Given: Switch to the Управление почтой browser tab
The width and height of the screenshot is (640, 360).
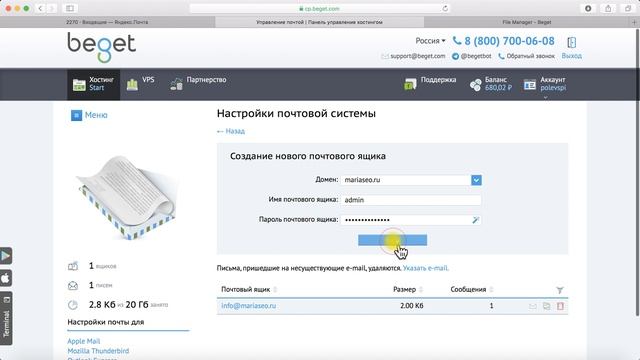Looking at the screenshot, I should [320, 22].
